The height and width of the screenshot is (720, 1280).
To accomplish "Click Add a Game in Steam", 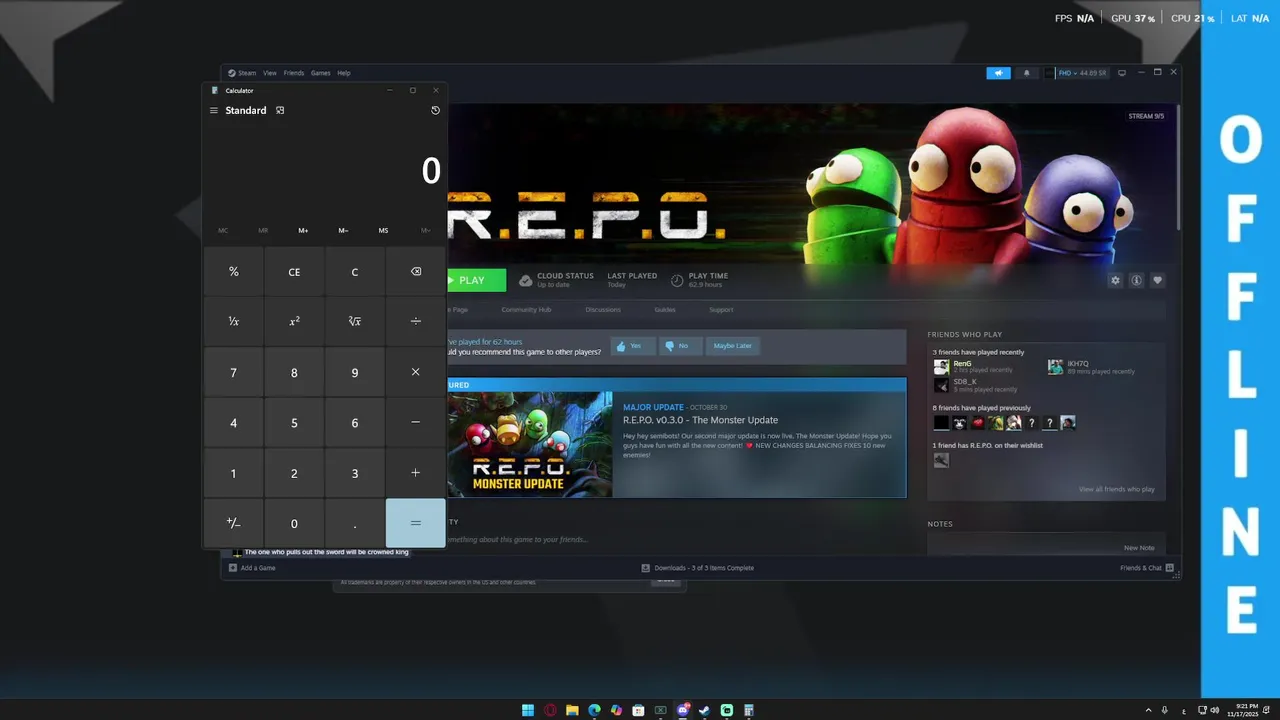I will 252,568.
